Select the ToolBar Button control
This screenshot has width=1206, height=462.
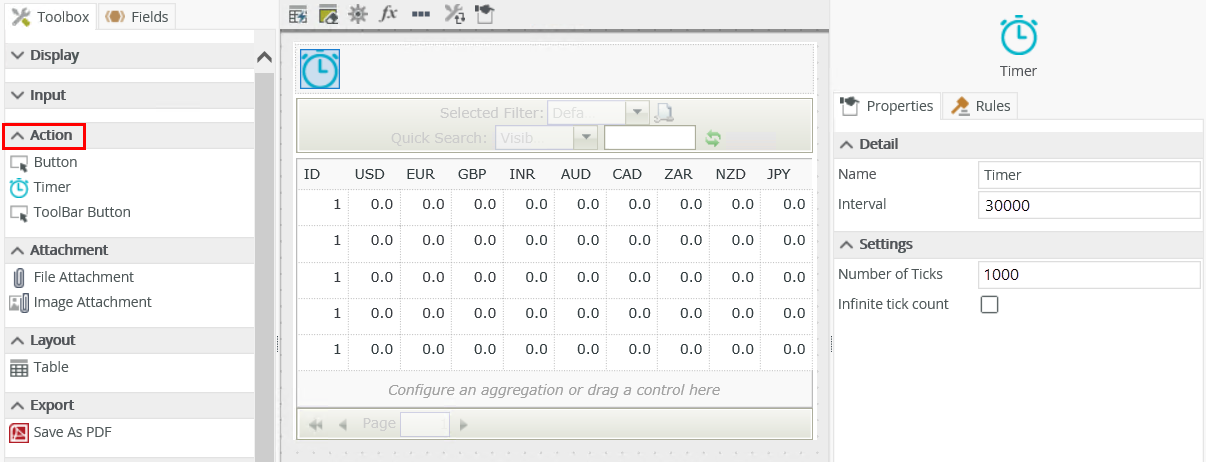(81, 212)
